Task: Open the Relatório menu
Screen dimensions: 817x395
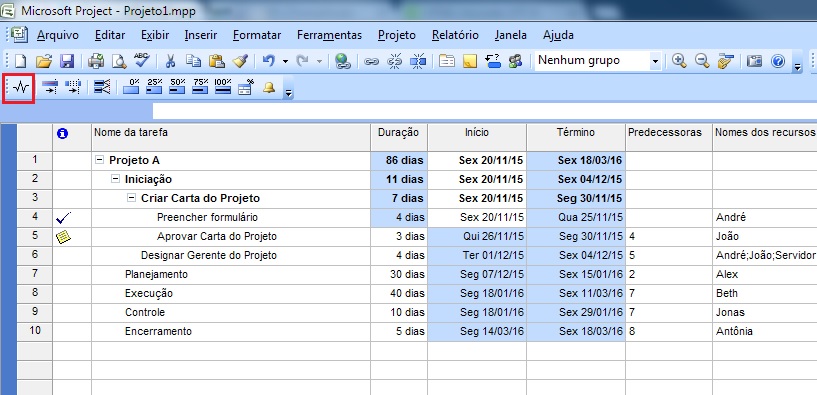Action: 455,35
